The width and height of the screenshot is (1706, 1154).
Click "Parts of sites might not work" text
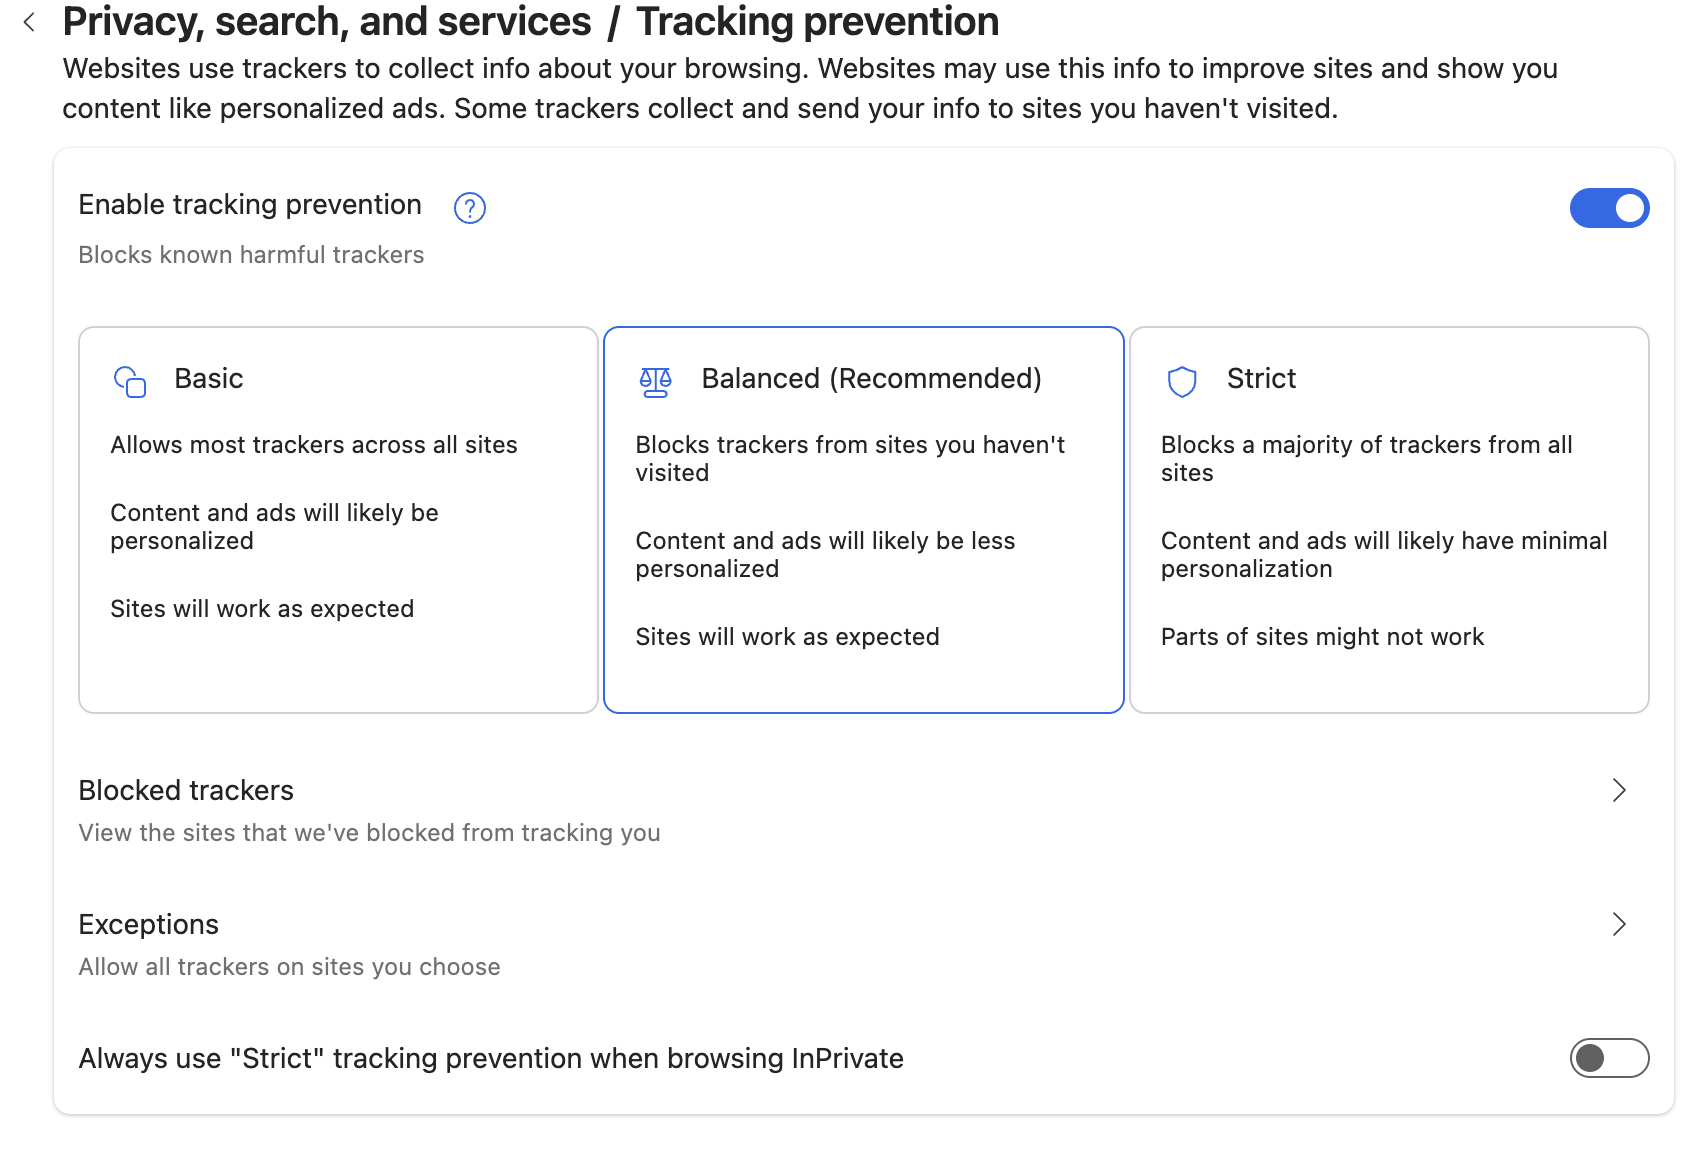1322,637
